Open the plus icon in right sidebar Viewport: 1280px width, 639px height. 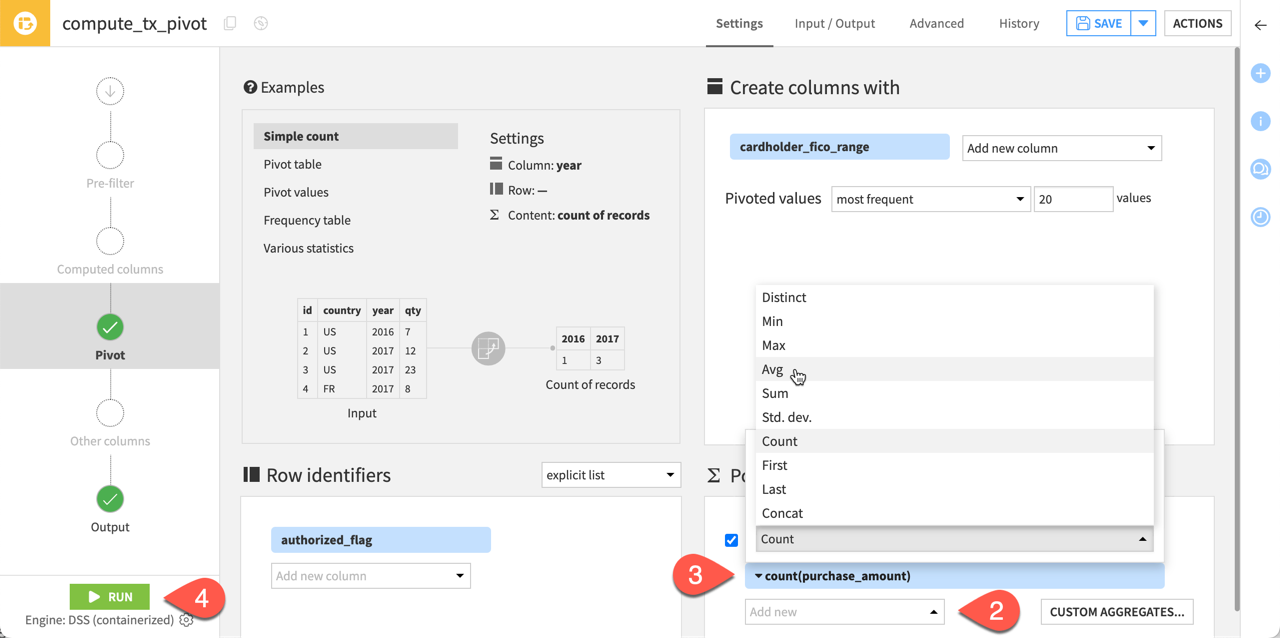click(1260, 73)
